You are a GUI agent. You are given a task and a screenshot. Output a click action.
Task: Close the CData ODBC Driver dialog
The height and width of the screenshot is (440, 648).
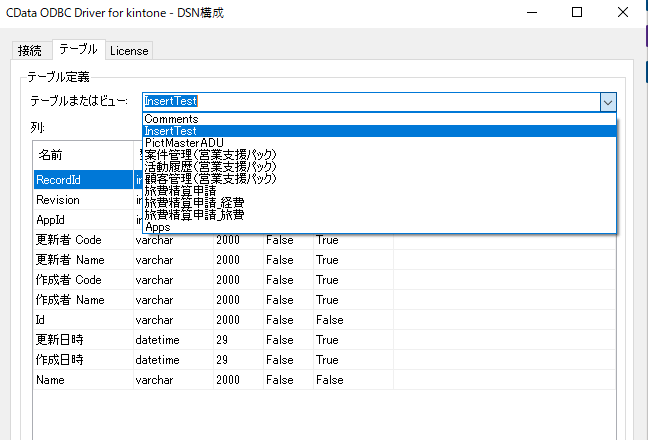pyautogui.click(x=623, y=14)
